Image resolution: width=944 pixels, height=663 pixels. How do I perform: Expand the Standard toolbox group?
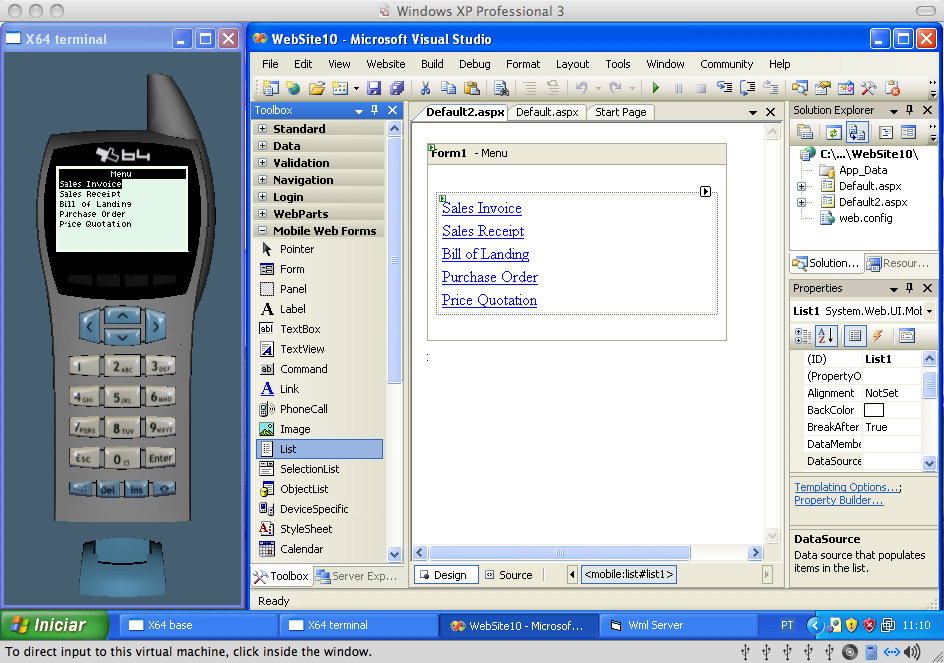262,128
